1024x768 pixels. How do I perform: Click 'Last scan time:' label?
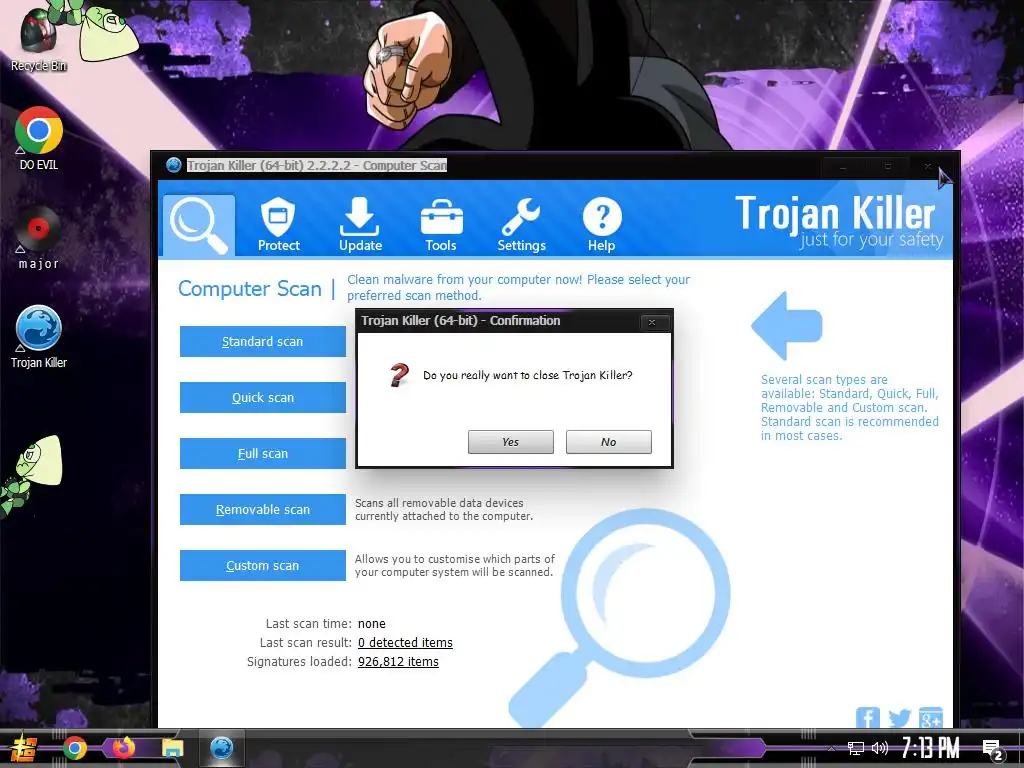tap(308, 624)
